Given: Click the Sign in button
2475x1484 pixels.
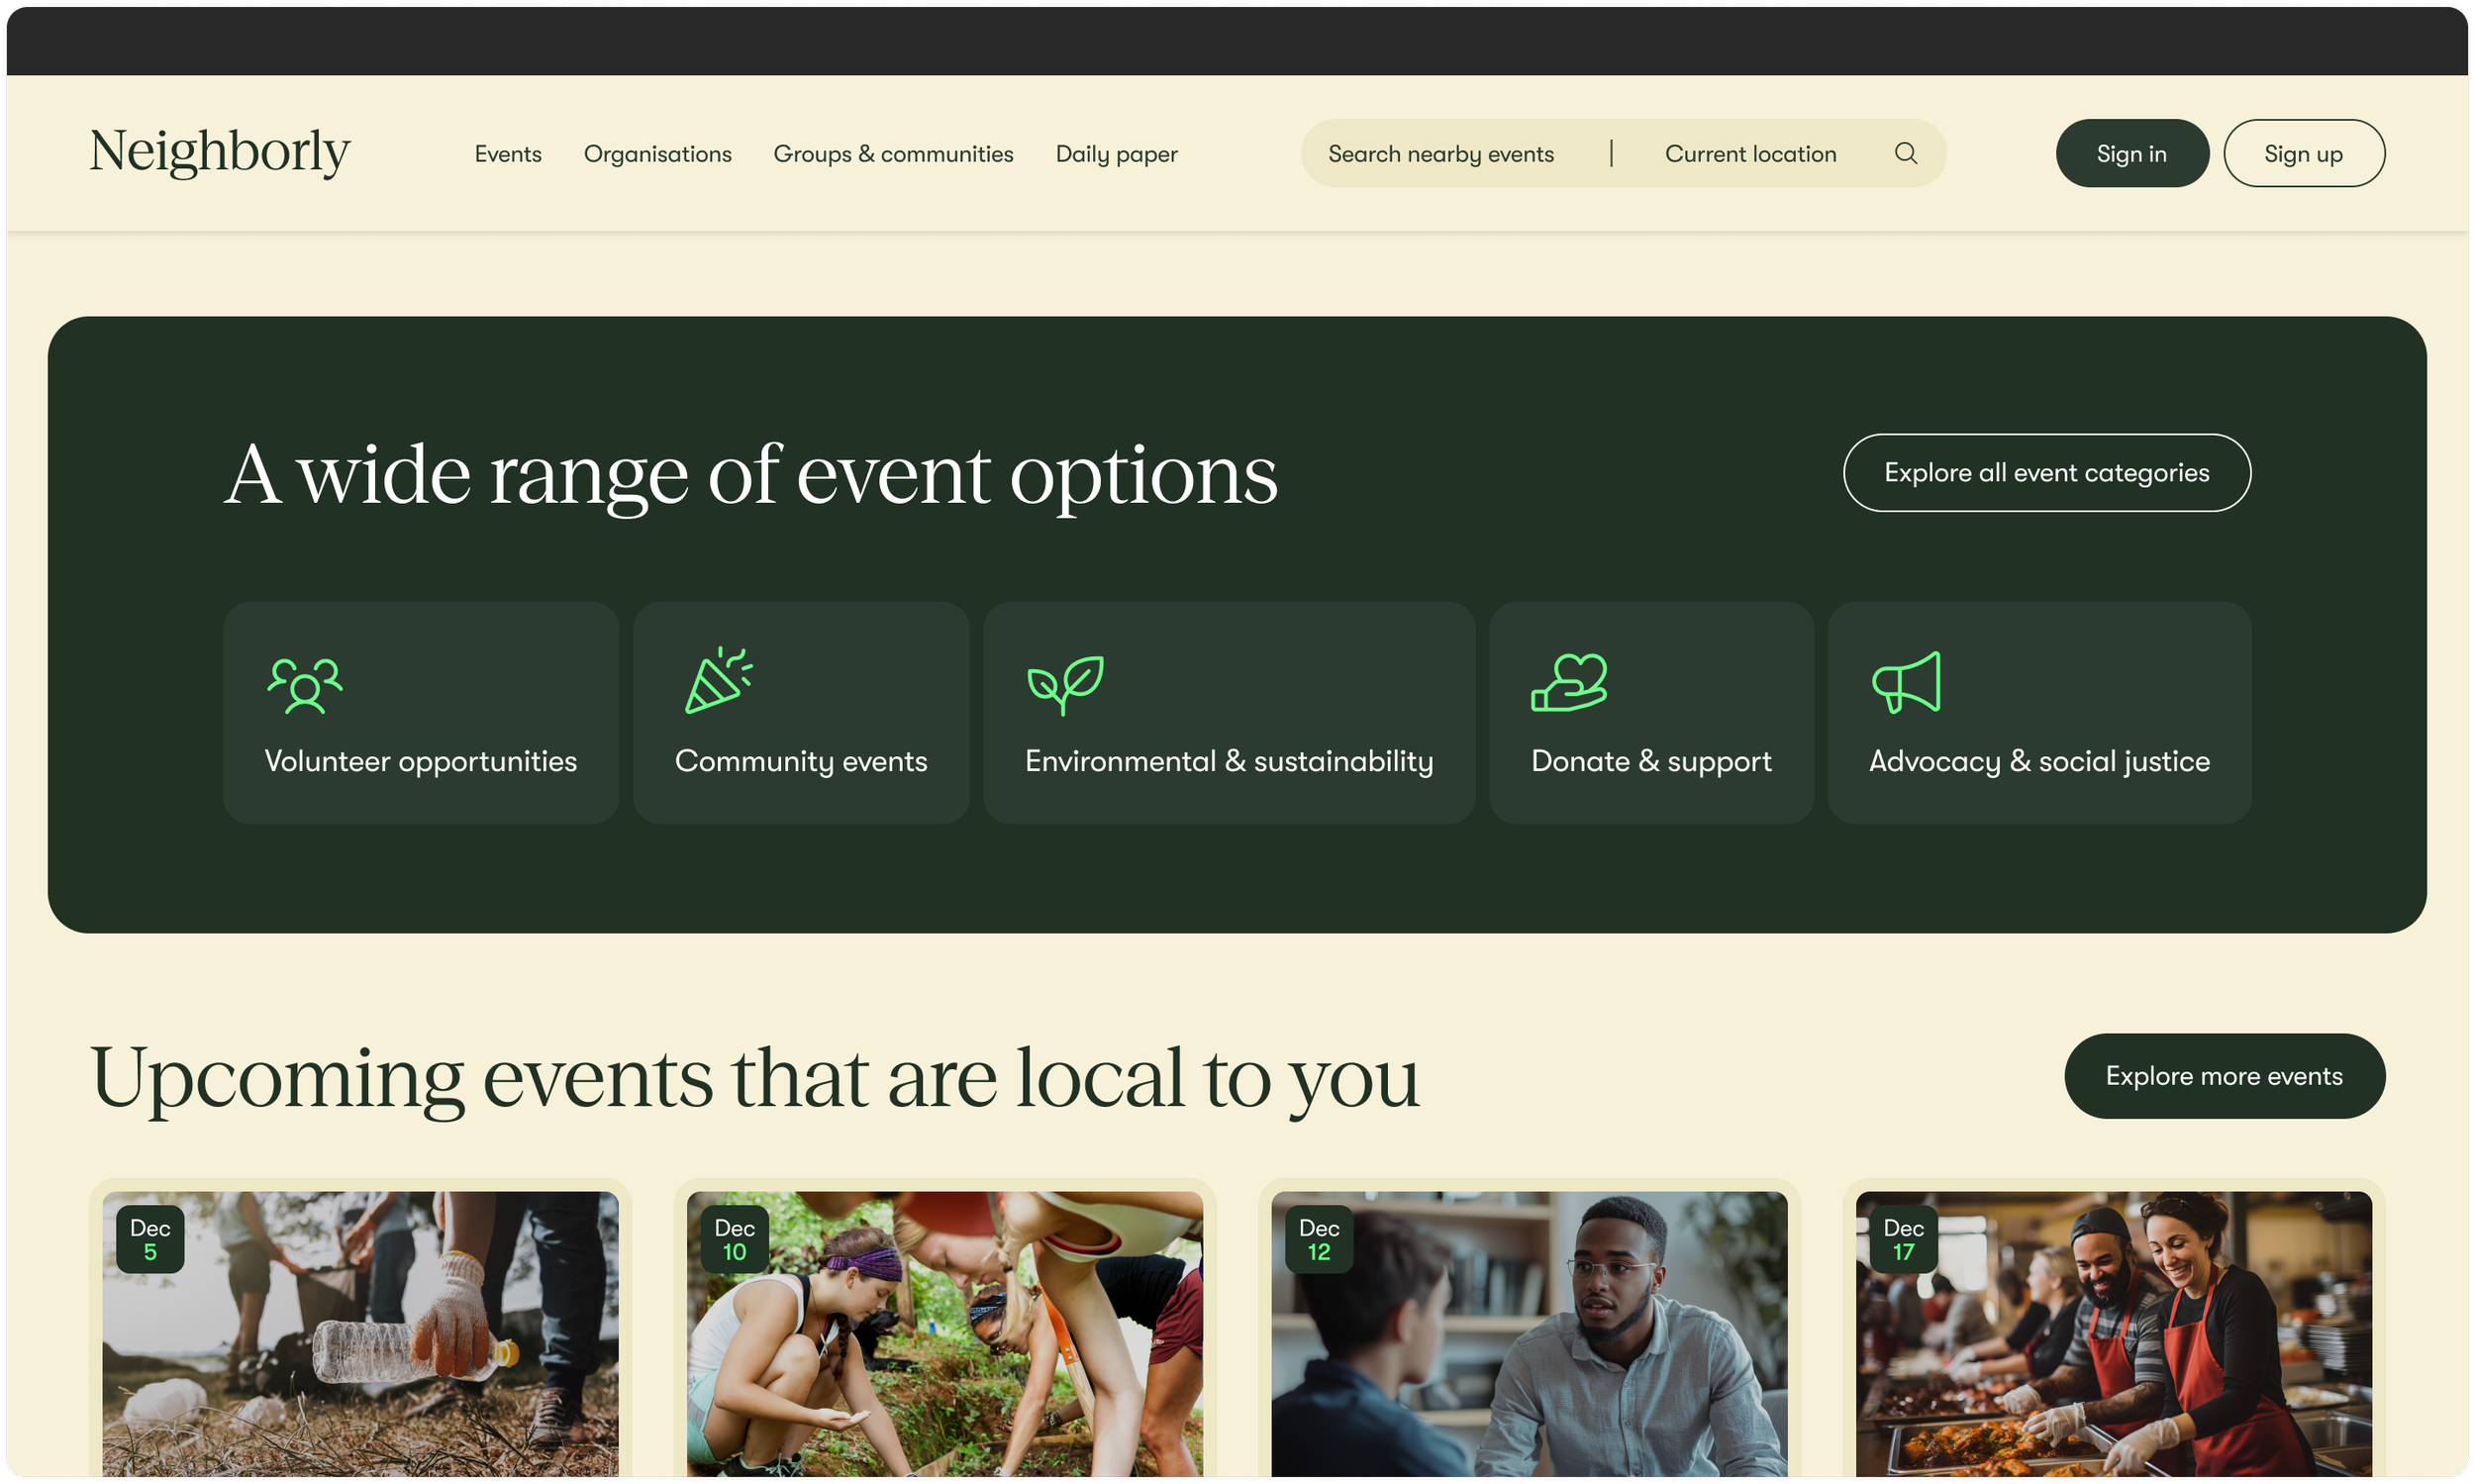Looking at the screenshot, I should click(2132, 153).
